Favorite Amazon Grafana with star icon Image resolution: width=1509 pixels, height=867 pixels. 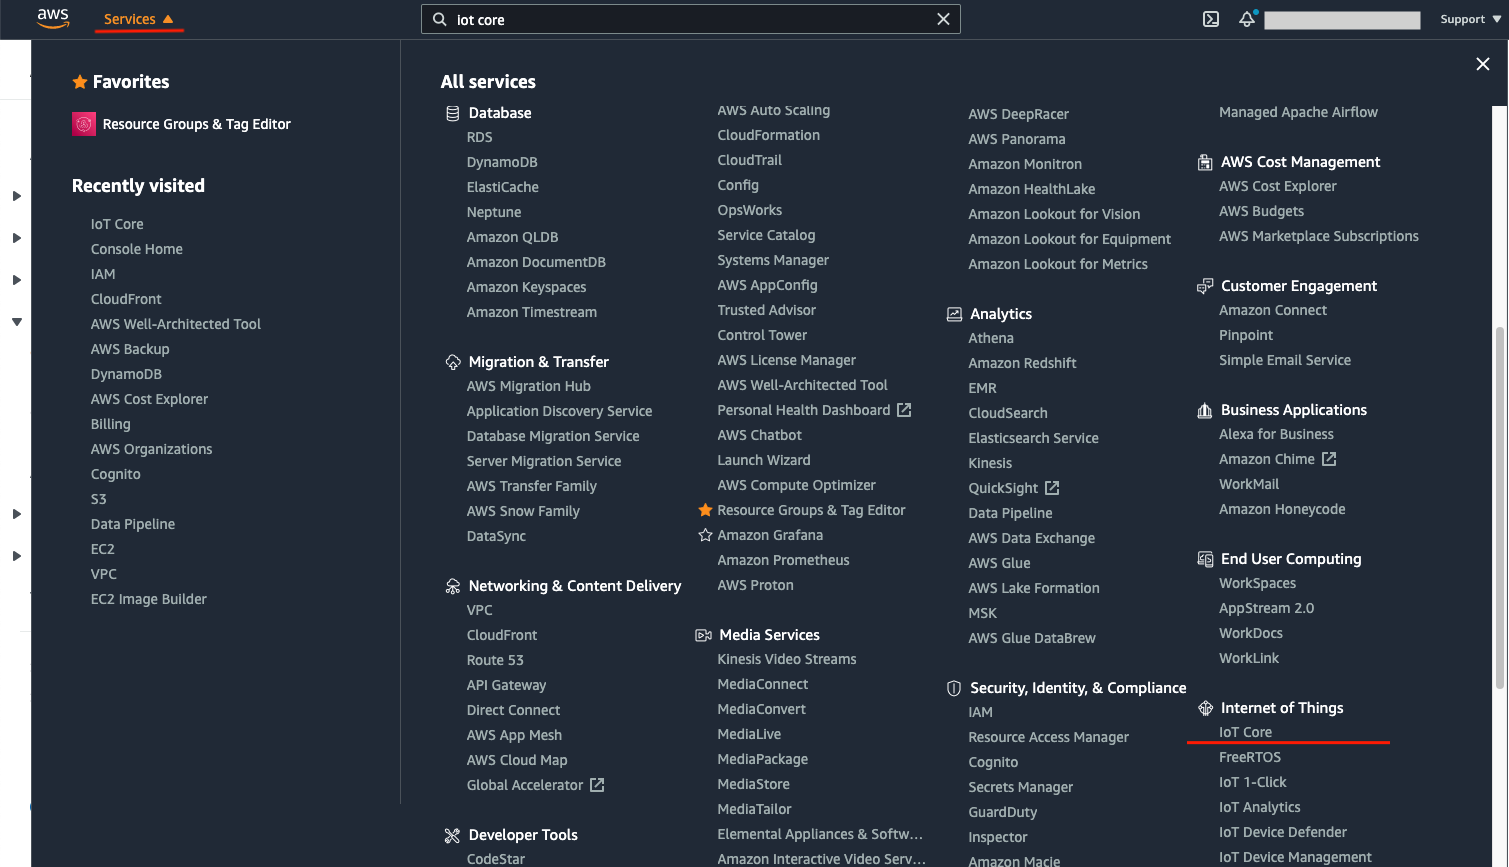[x=705, y=535]
